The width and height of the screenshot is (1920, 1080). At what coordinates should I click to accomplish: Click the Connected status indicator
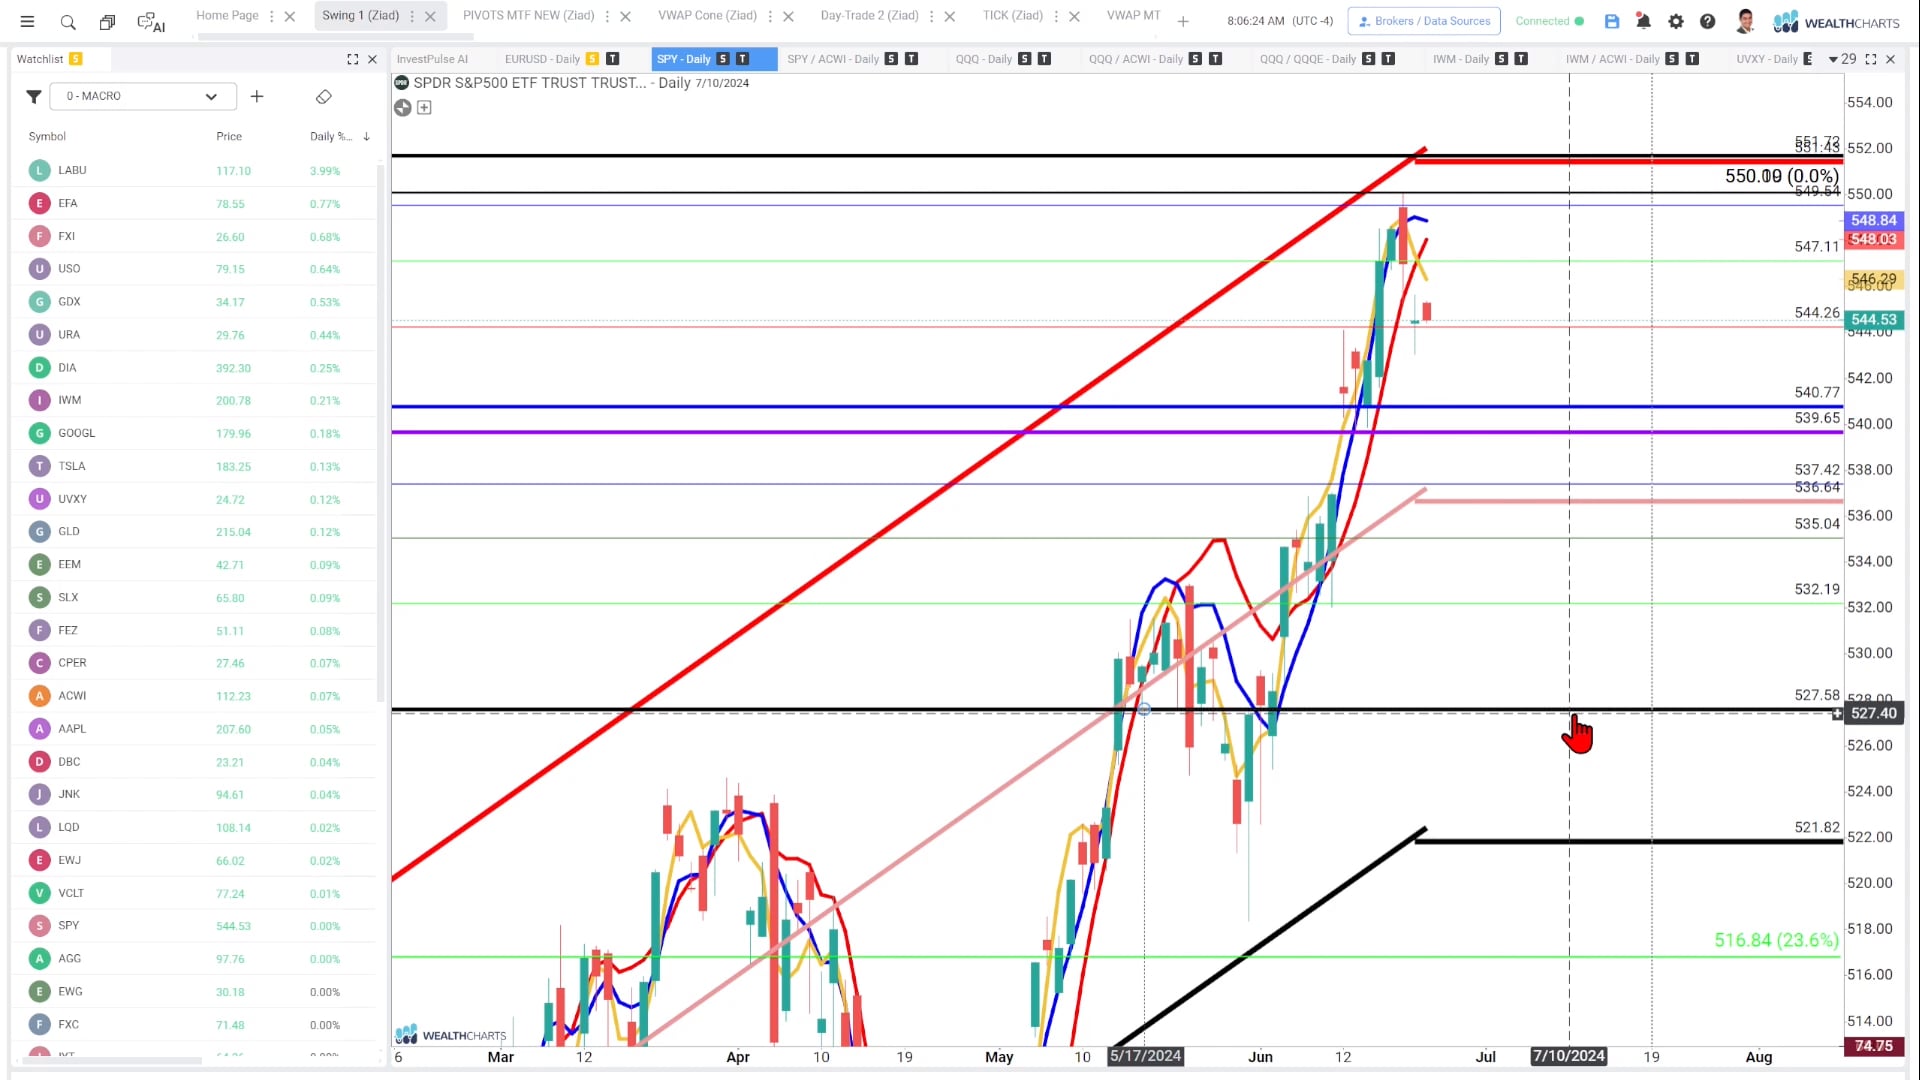1549,21
